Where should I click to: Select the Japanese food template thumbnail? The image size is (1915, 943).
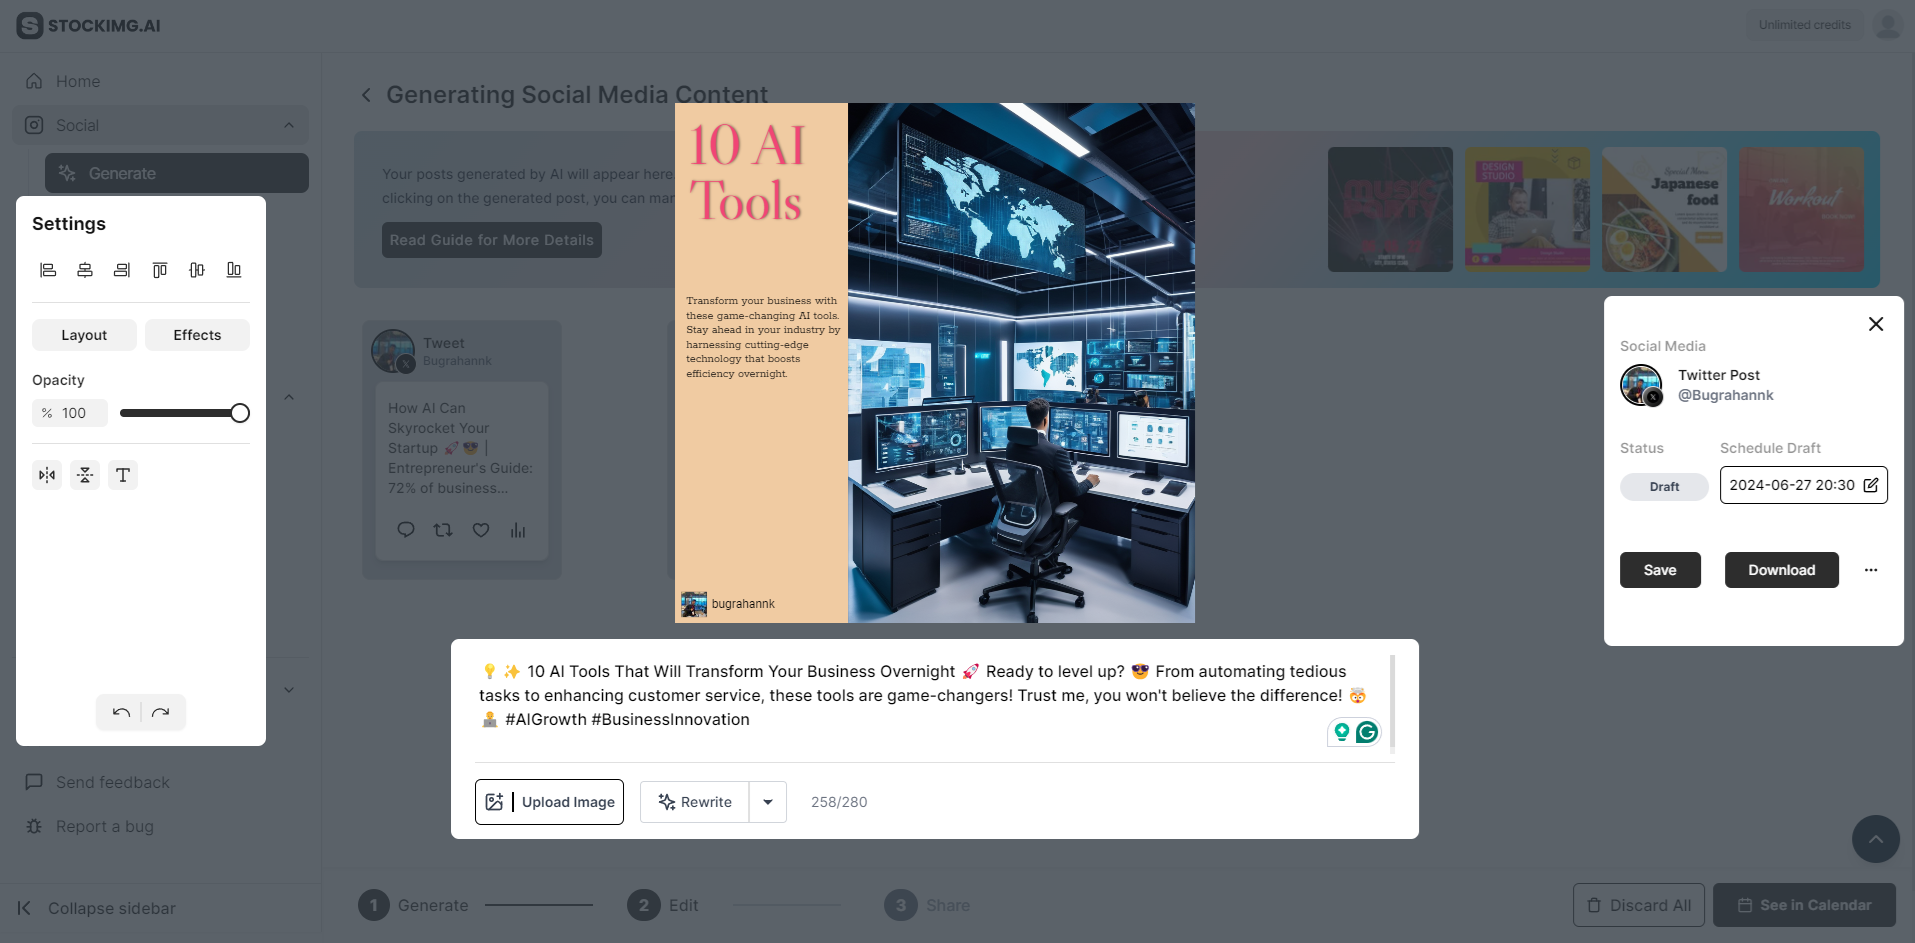pos(1663,208)
